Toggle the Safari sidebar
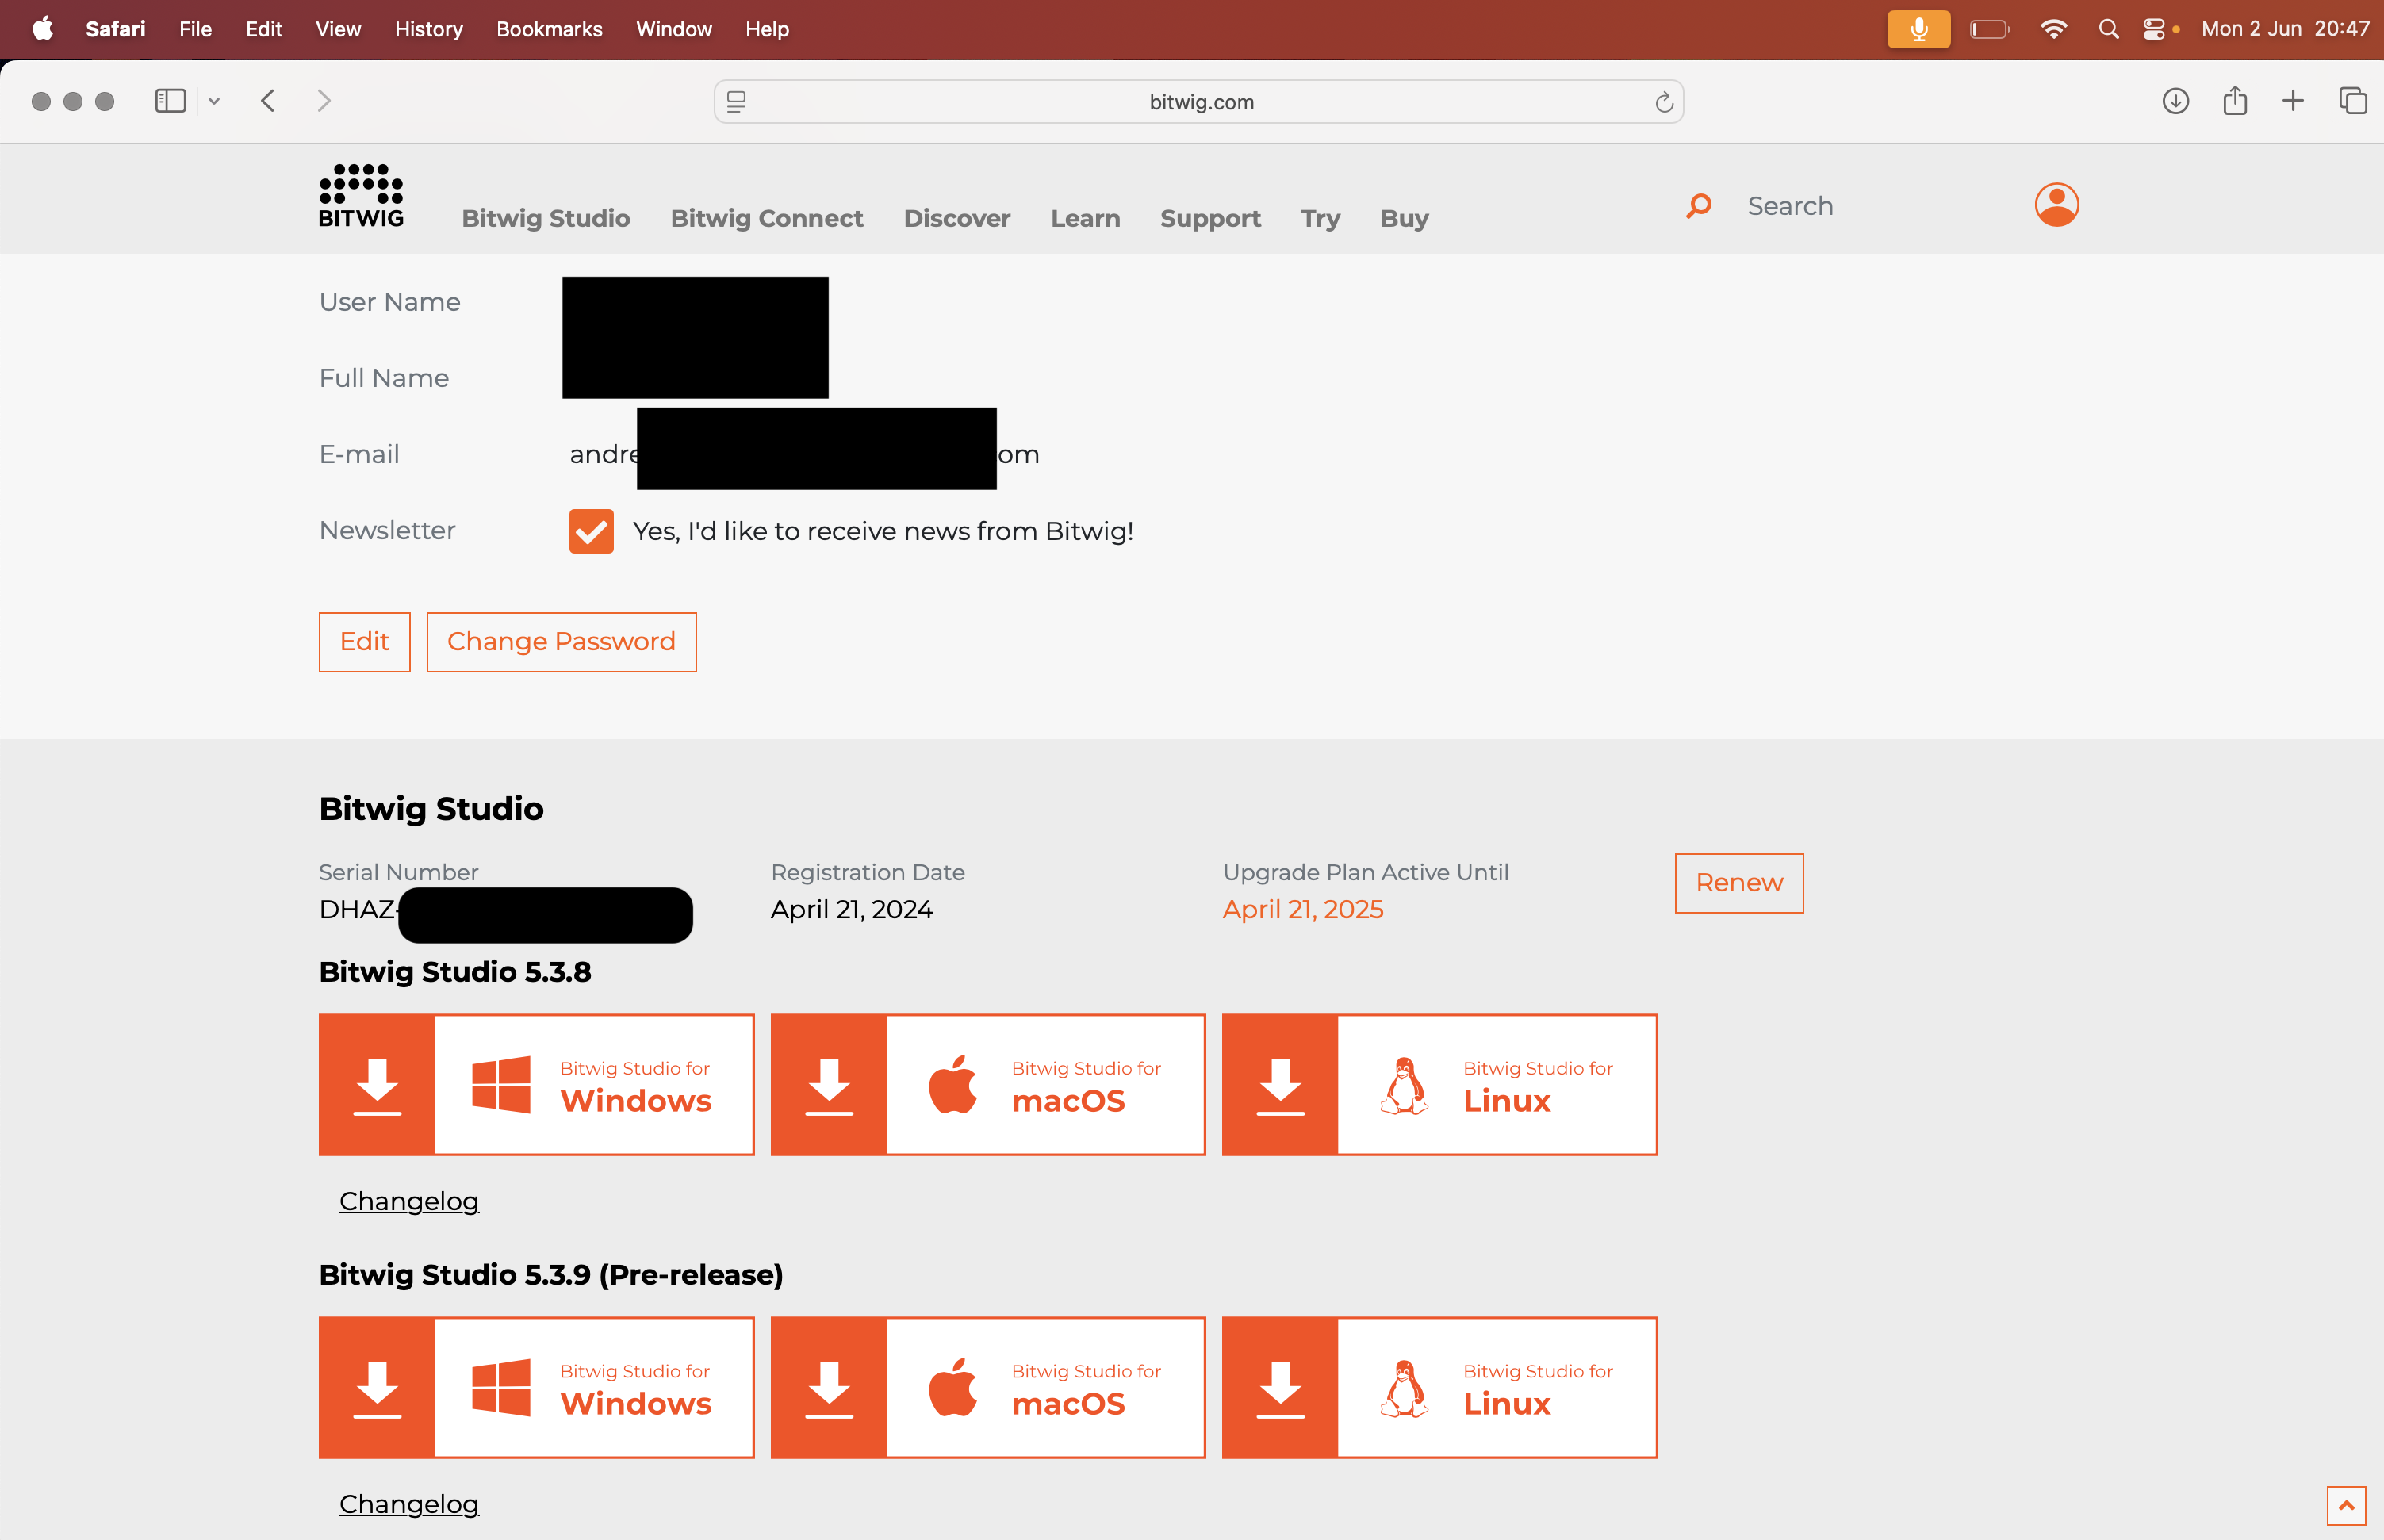 point(170,101)
